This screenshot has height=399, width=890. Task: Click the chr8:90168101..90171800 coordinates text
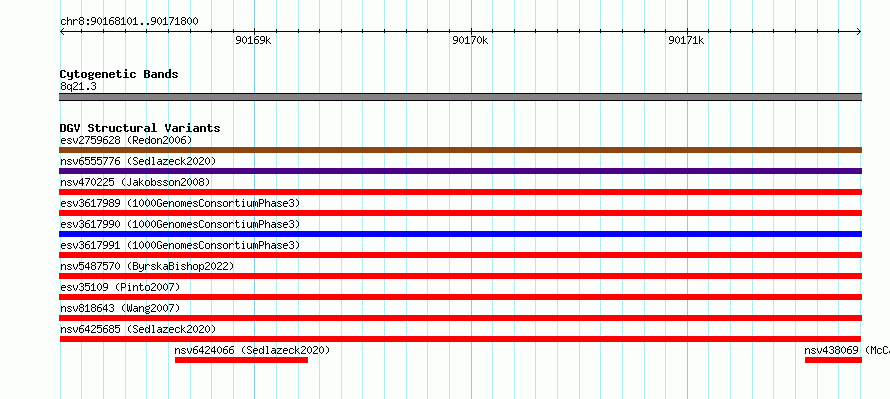click(x=129, y=22)
